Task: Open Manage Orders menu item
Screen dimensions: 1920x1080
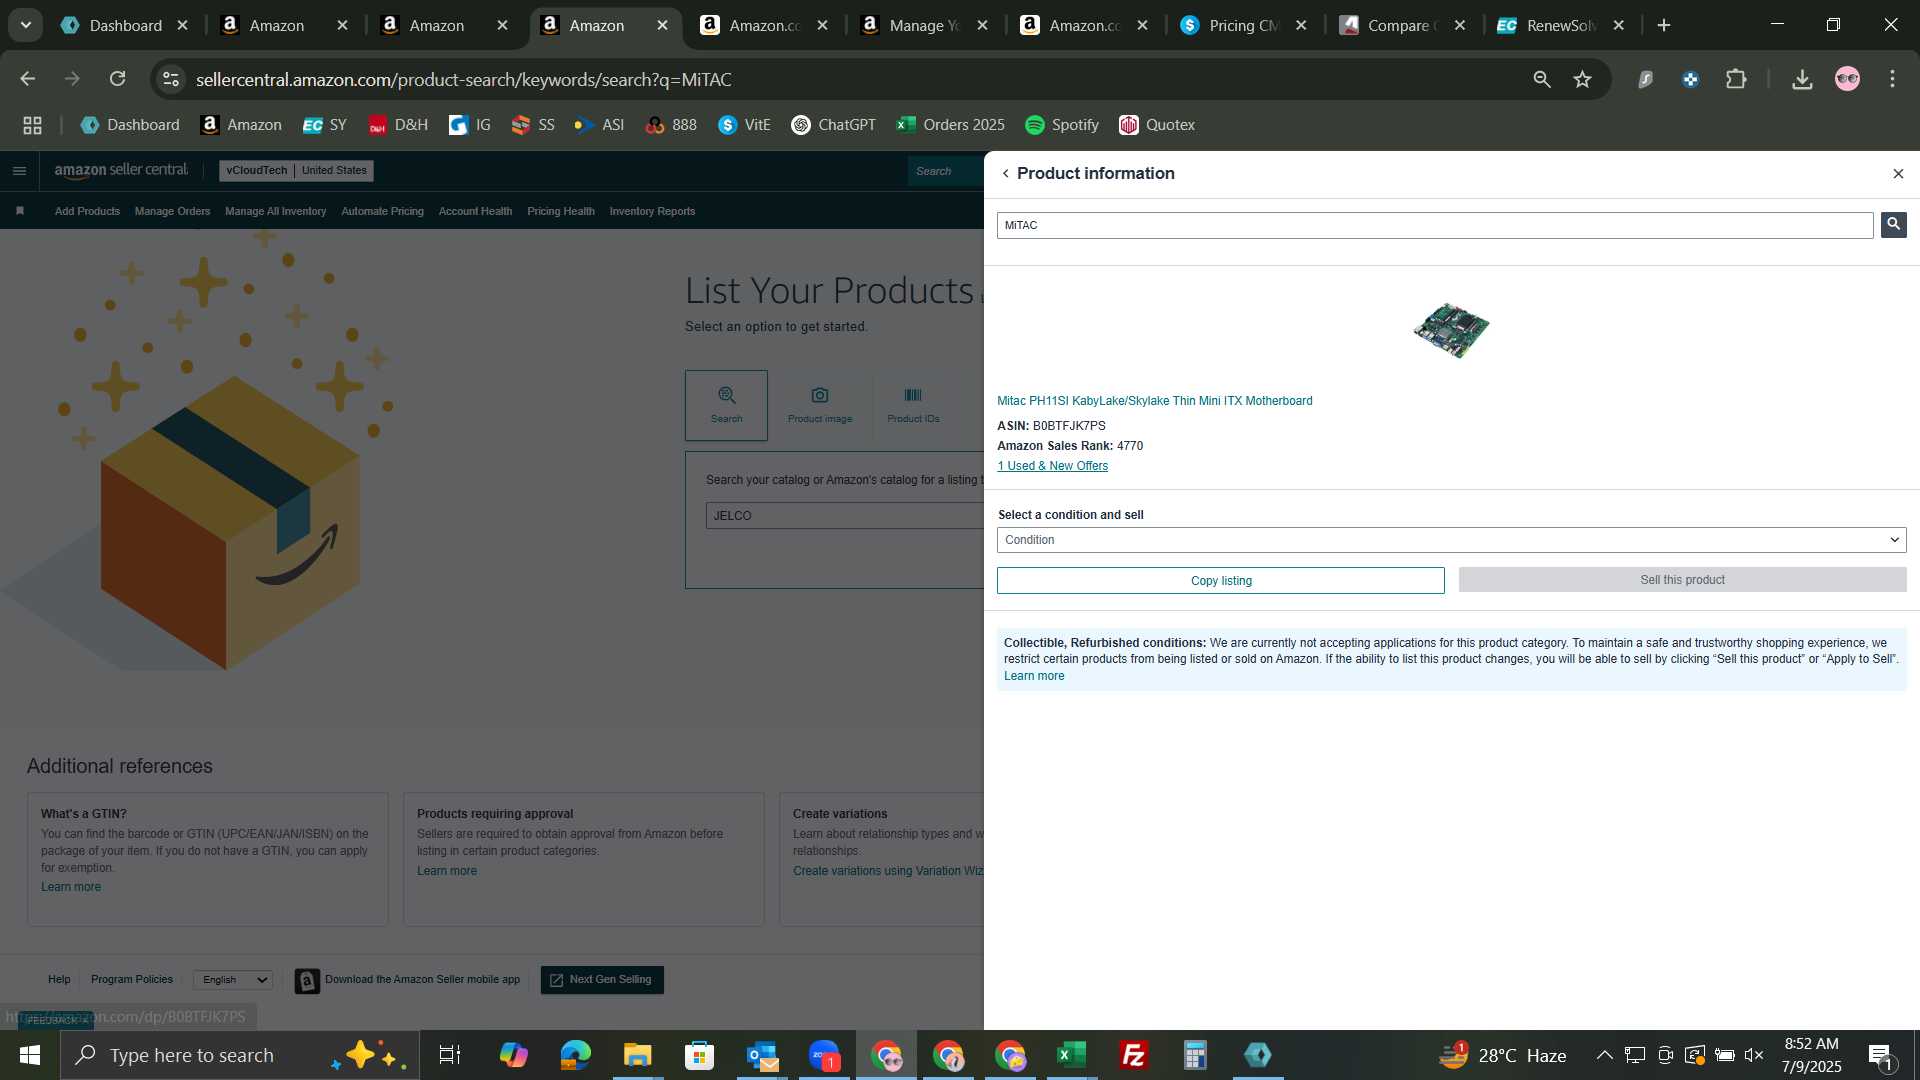Action: (x=172, y=211)
